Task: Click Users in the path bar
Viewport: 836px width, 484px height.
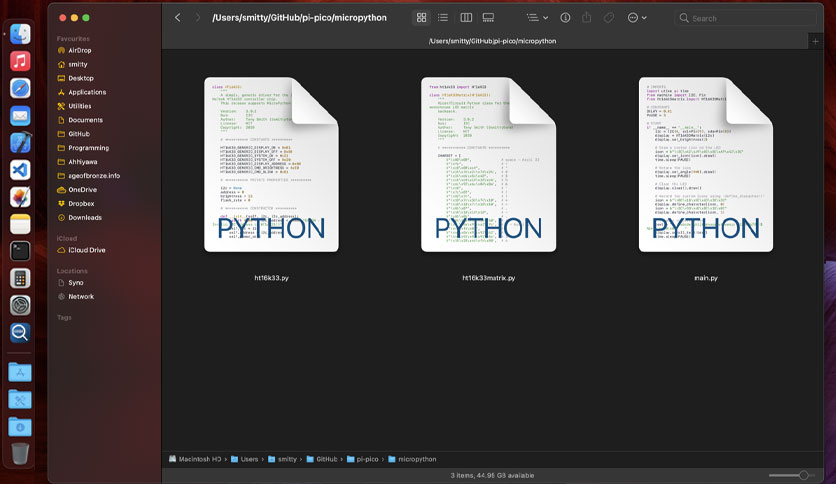Action: (x=245, y=459)
